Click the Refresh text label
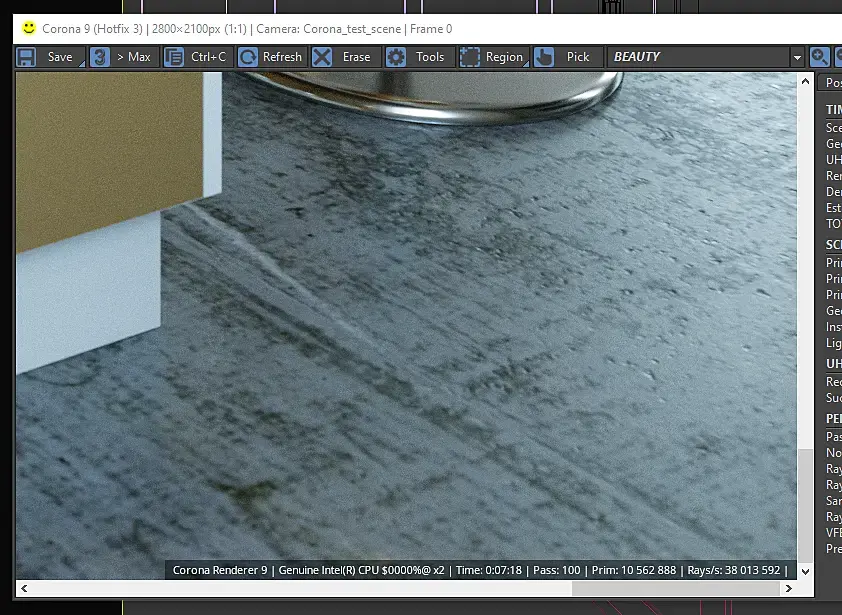 [x=282, y=57]
